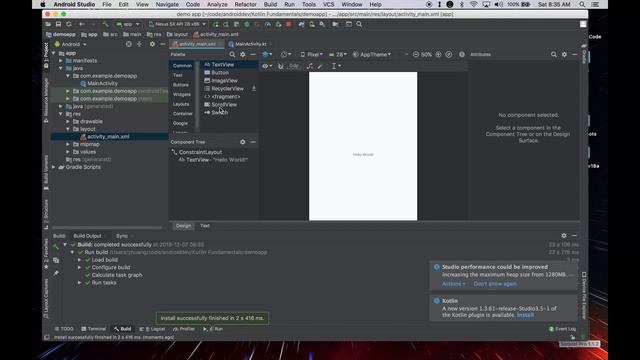Expand the Run tasks build node
Screen dimensions: 640x360
pos(80,282)
